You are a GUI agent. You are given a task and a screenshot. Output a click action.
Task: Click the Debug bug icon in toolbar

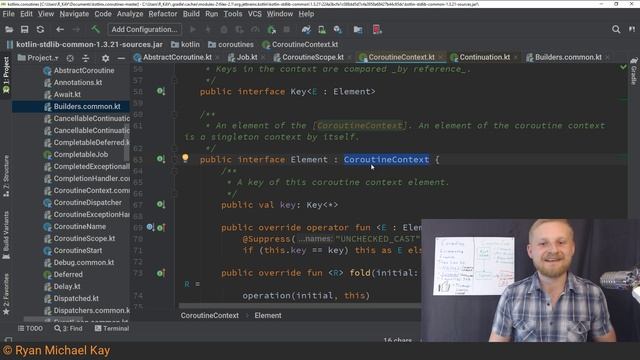[x=224, y=29]
